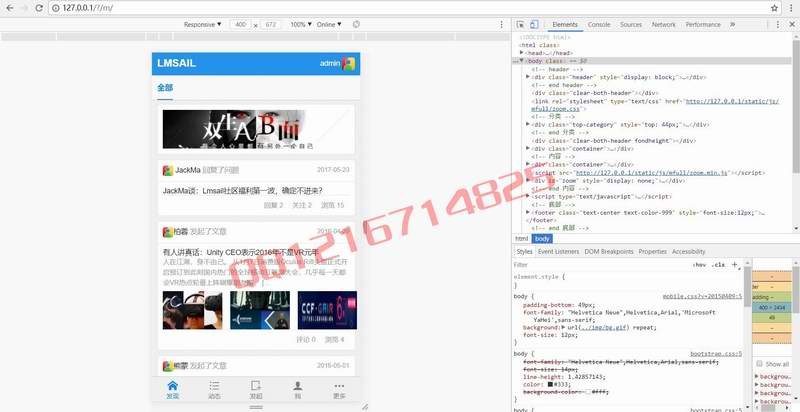Close the DevTools panel
This screenshot has height=412, width=800.
click(x=791, y=24)
